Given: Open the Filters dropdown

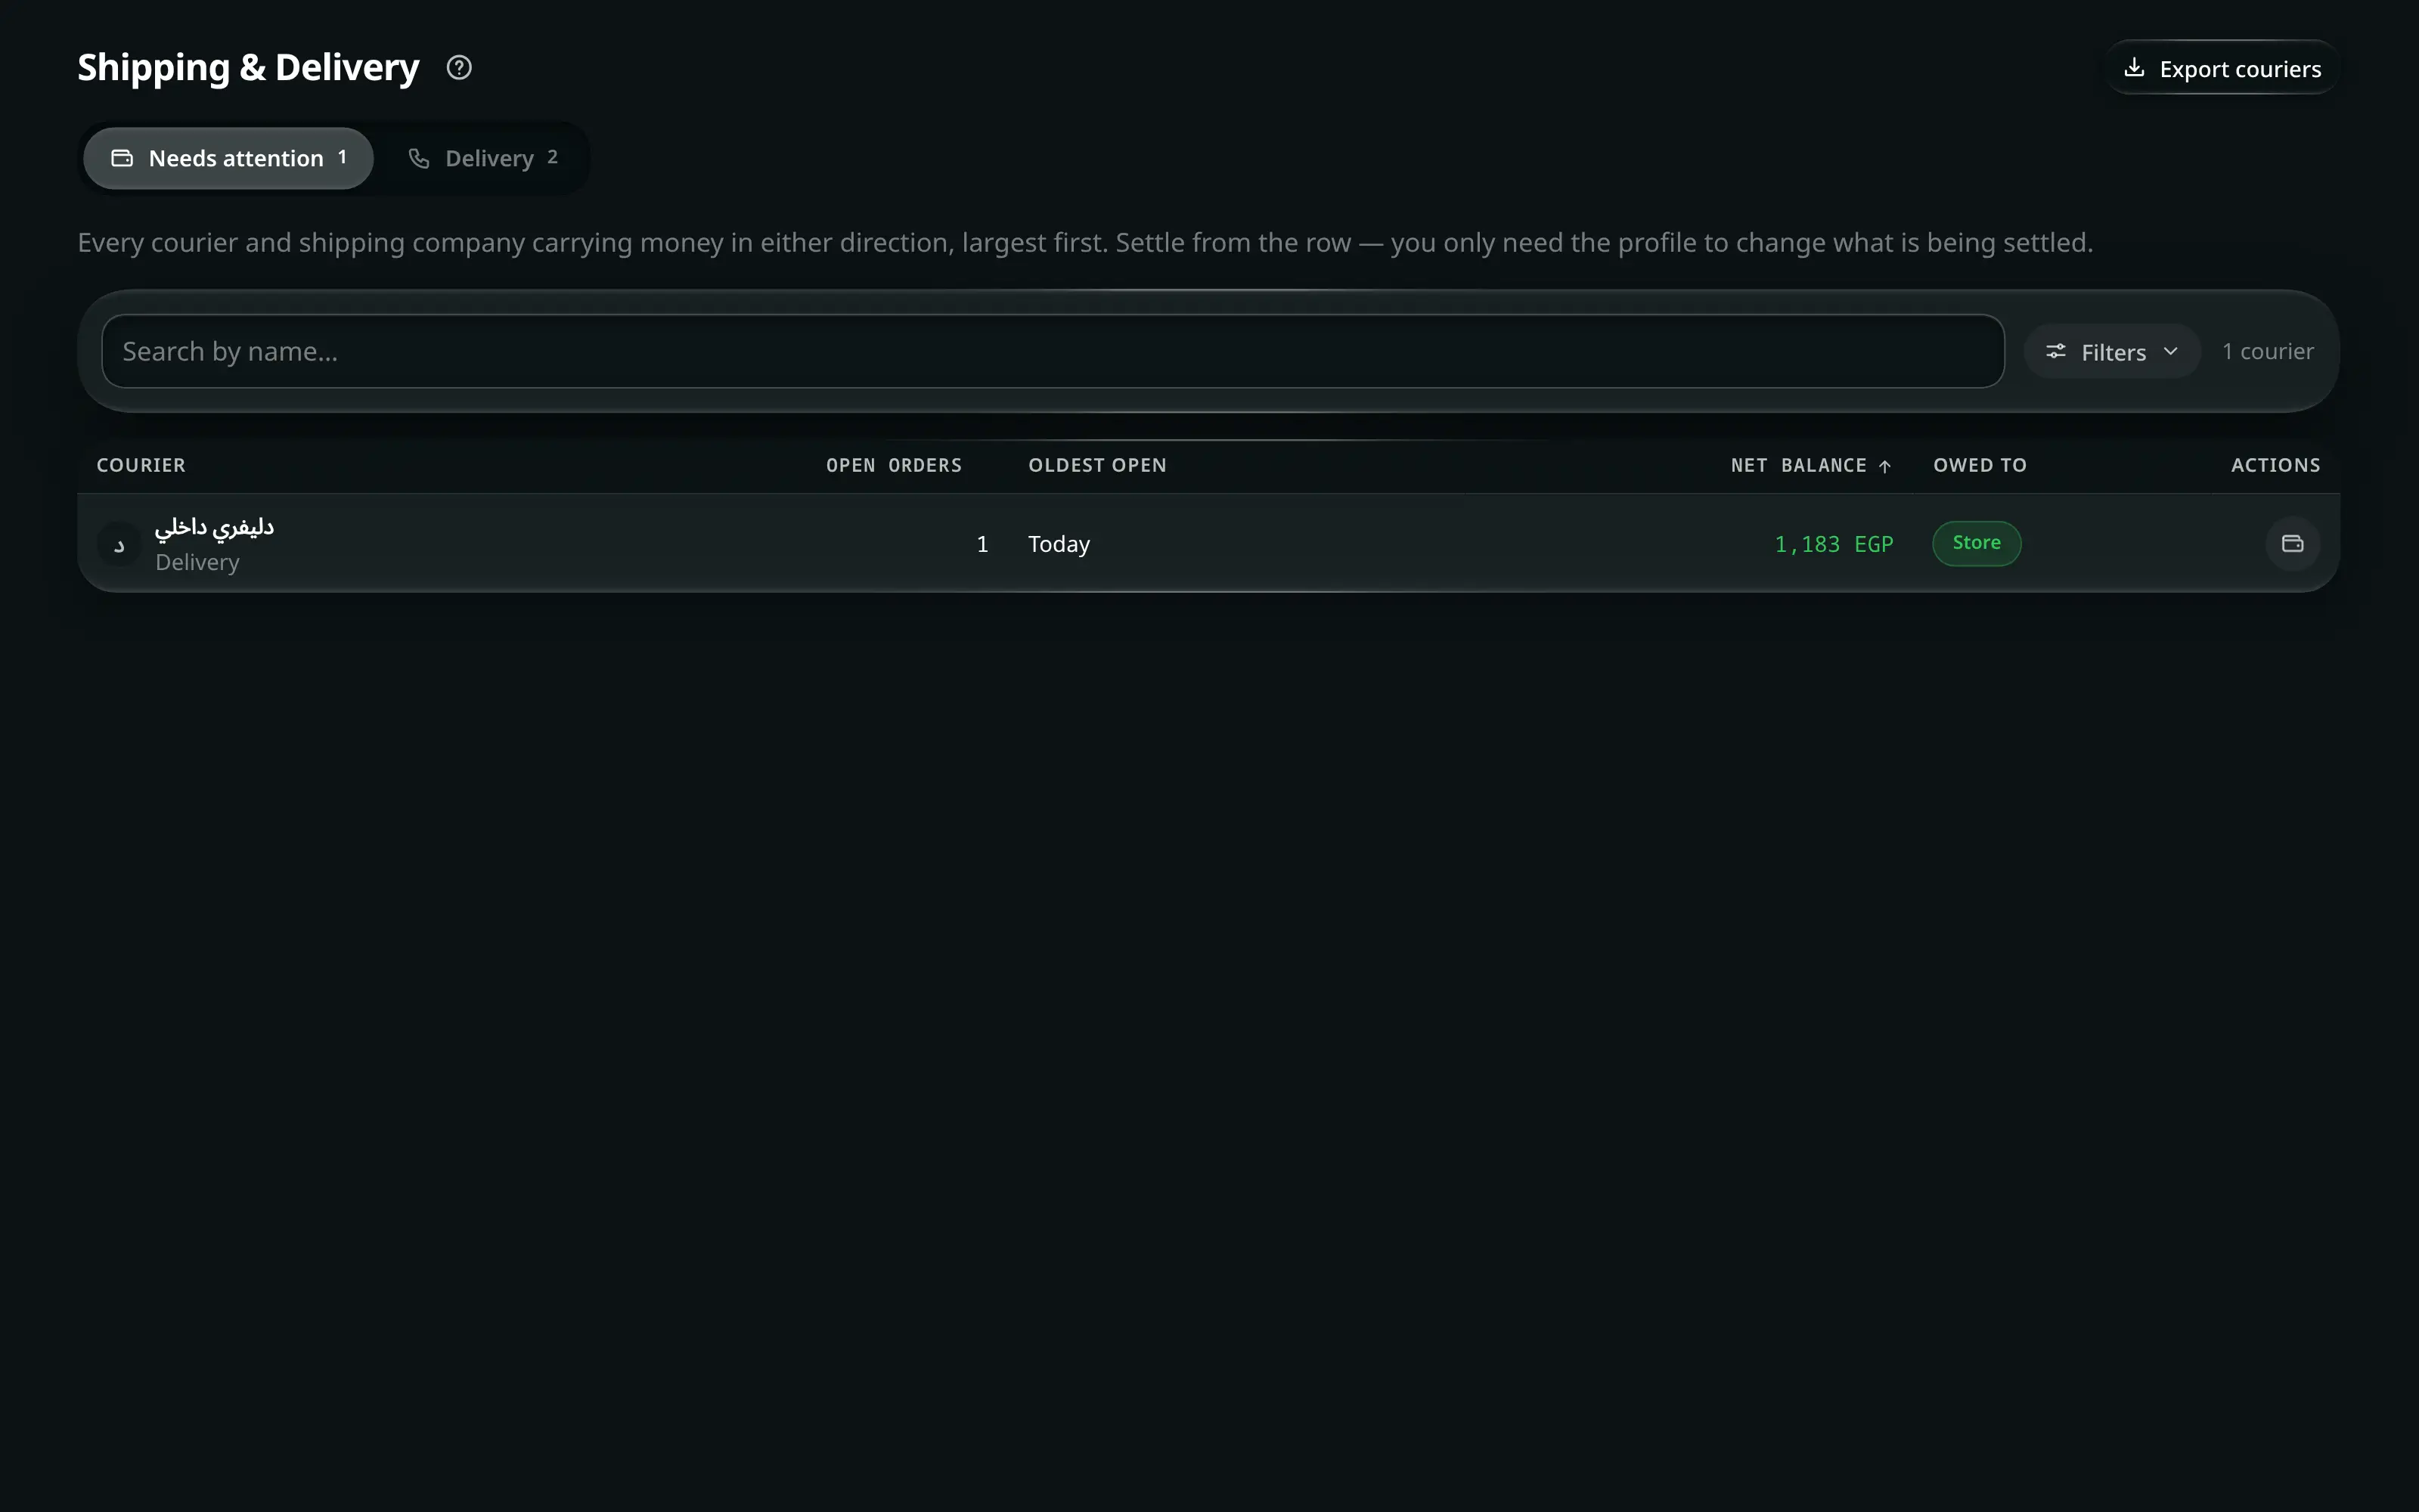Looking at the screenshot, I should [2111, 351].
